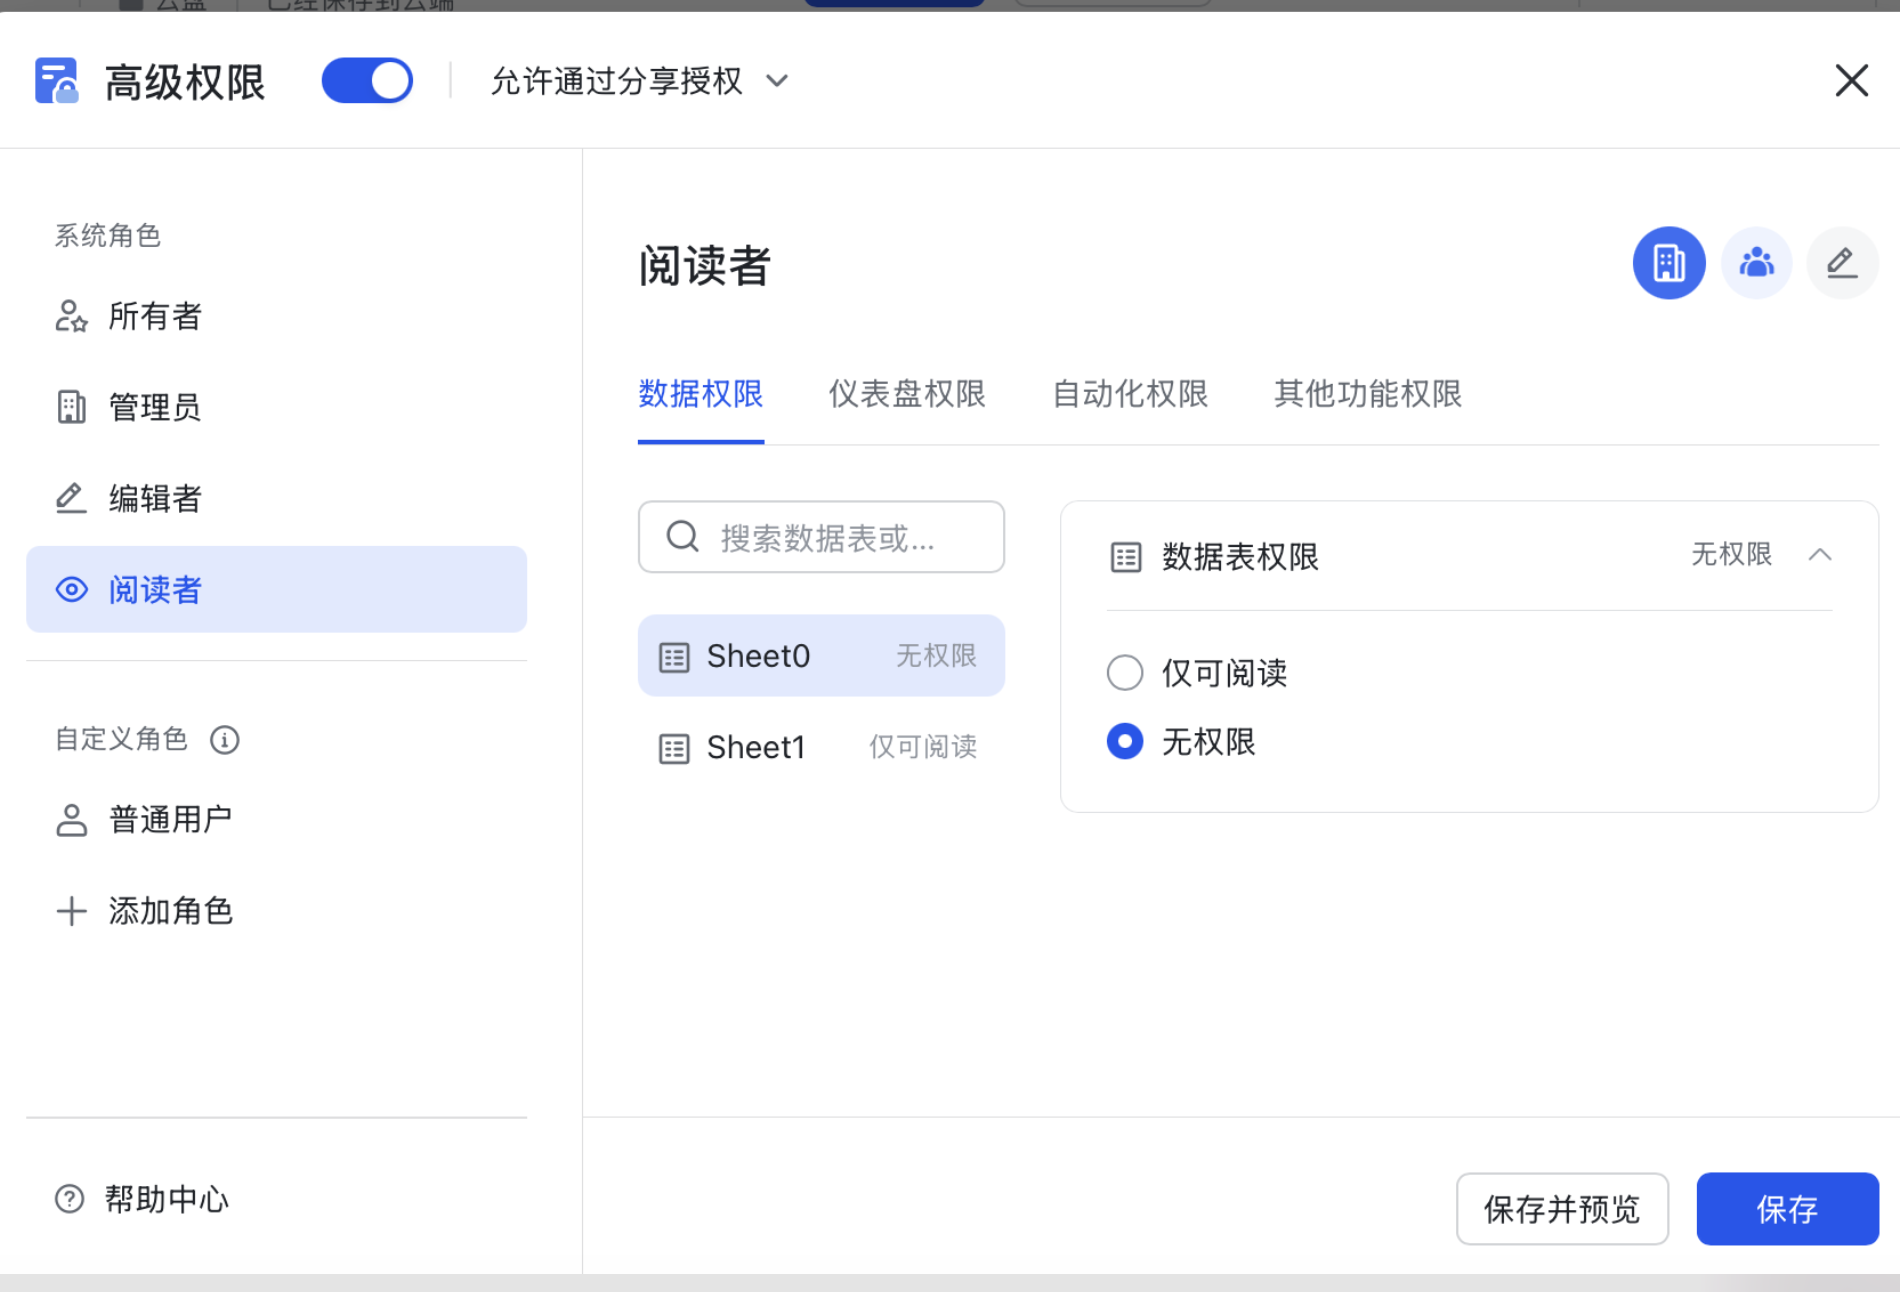Select the 无权限 radio option
The image size is (1900, 1292).
coord(1124,741)
